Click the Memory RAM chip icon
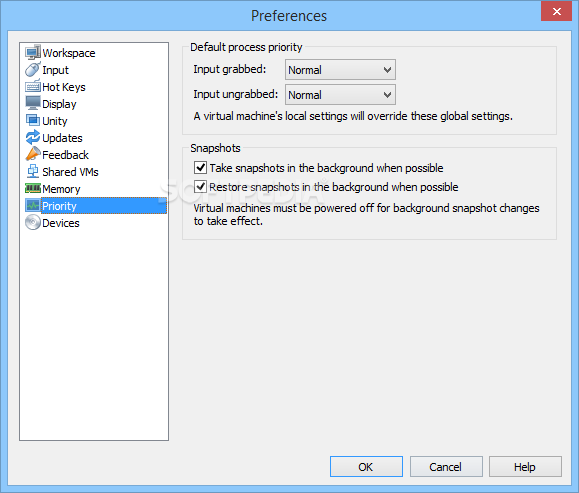Viewport: 579px width, 493px height. coord(33,188)
